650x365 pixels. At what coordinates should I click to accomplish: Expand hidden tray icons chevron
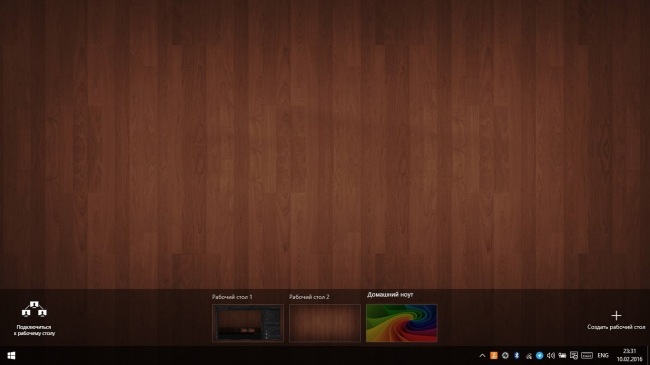click(482, 355)
